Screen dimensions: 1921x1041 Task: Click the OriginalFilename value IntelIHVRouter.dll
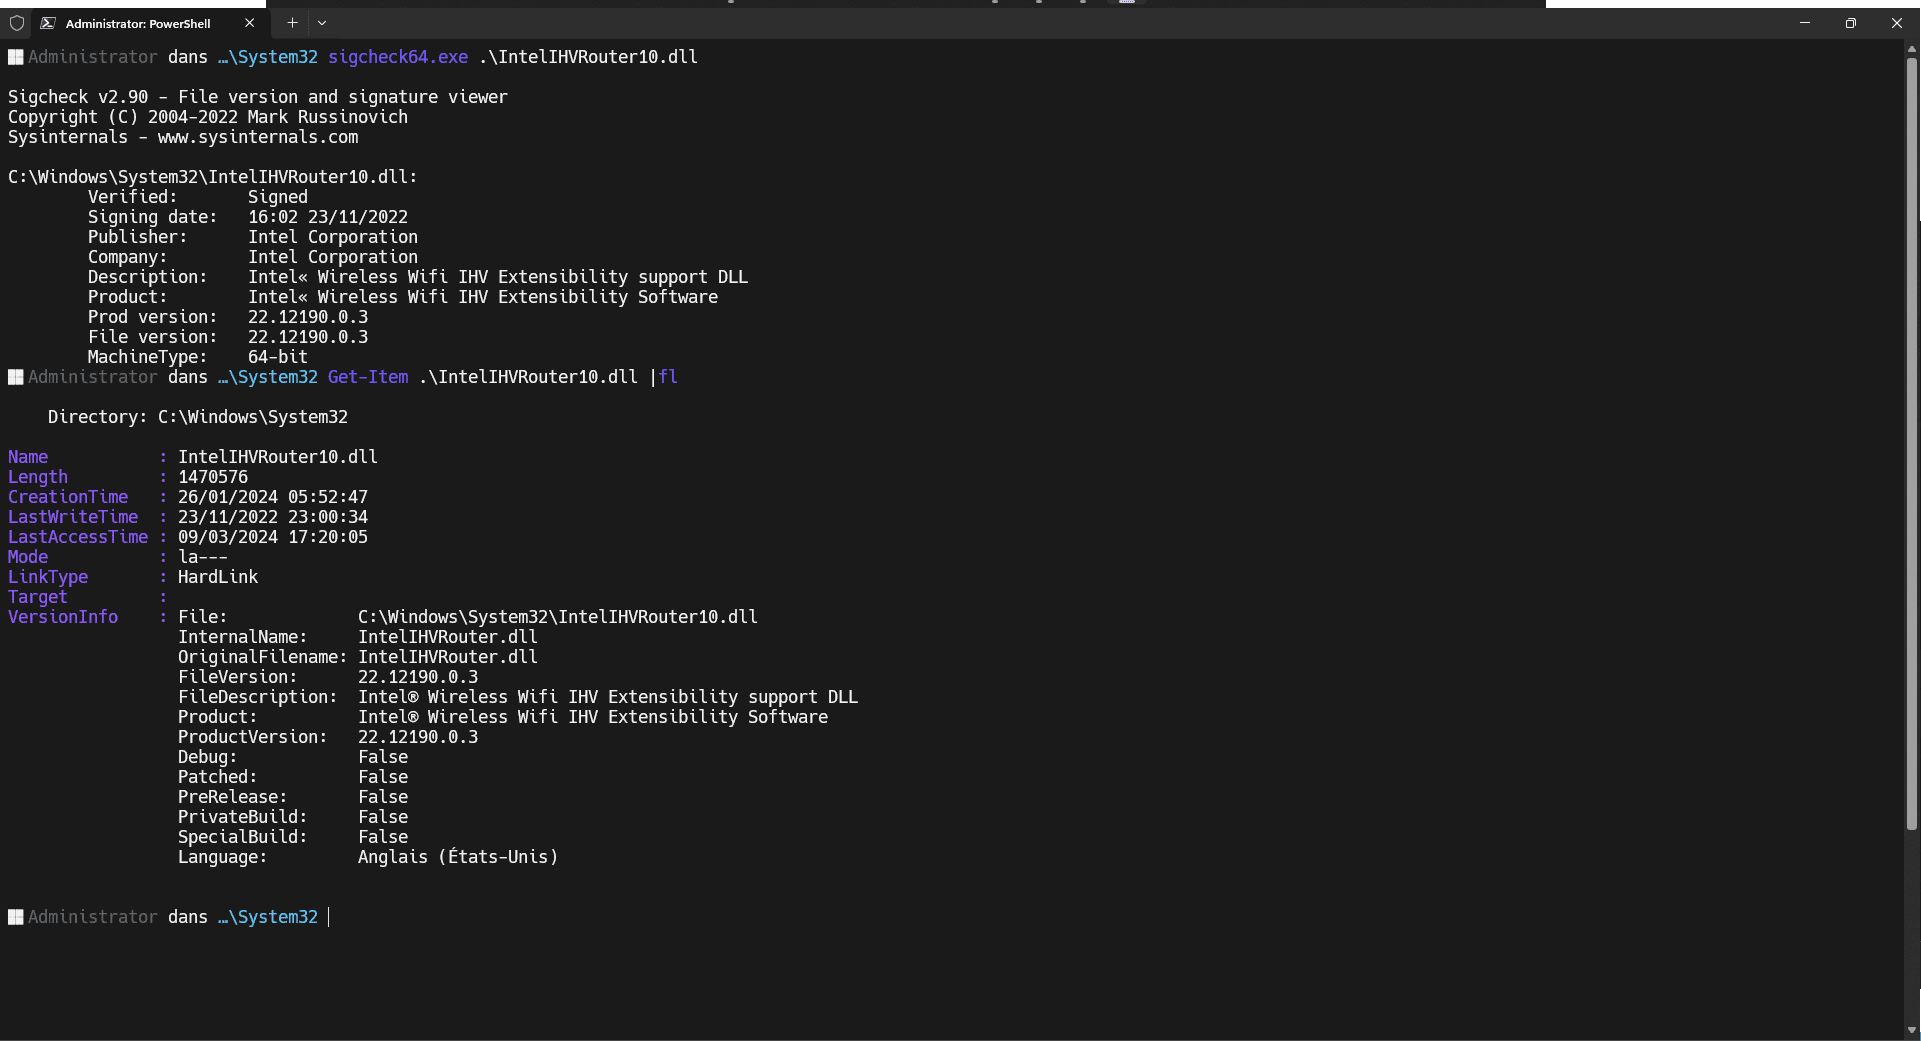click(448, 657)
